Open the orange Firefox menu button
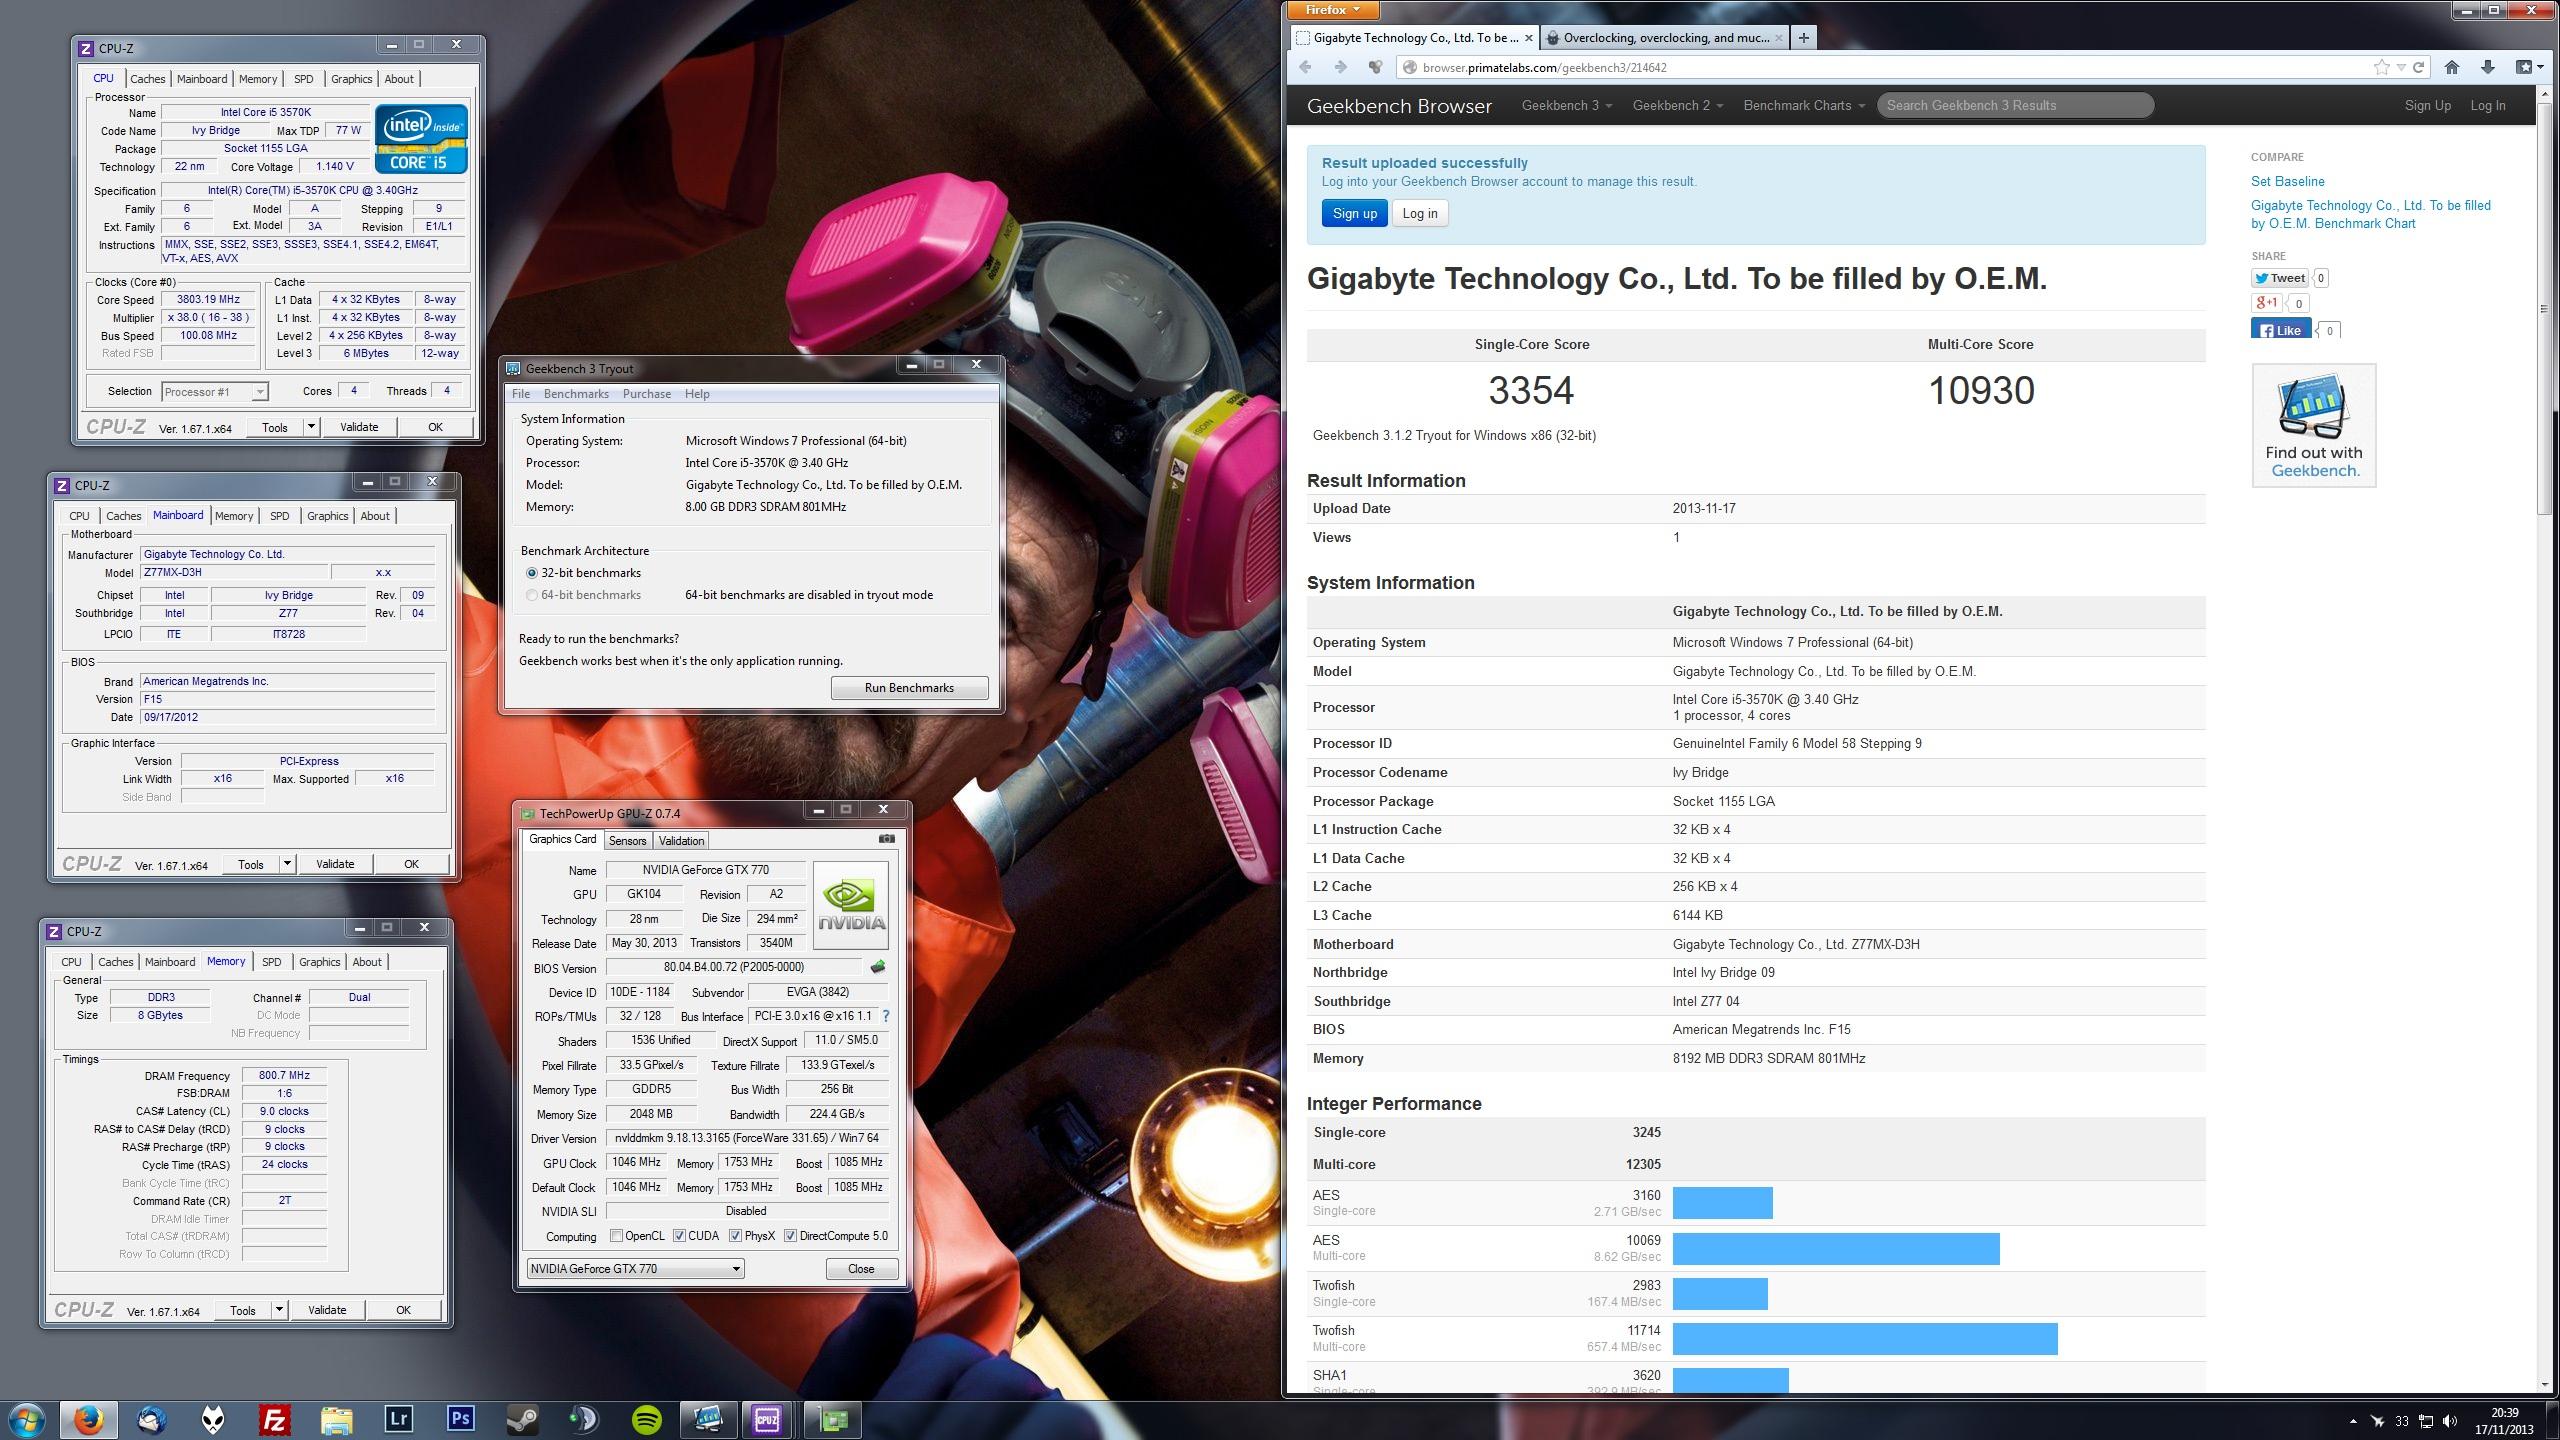 [1333, 10]
